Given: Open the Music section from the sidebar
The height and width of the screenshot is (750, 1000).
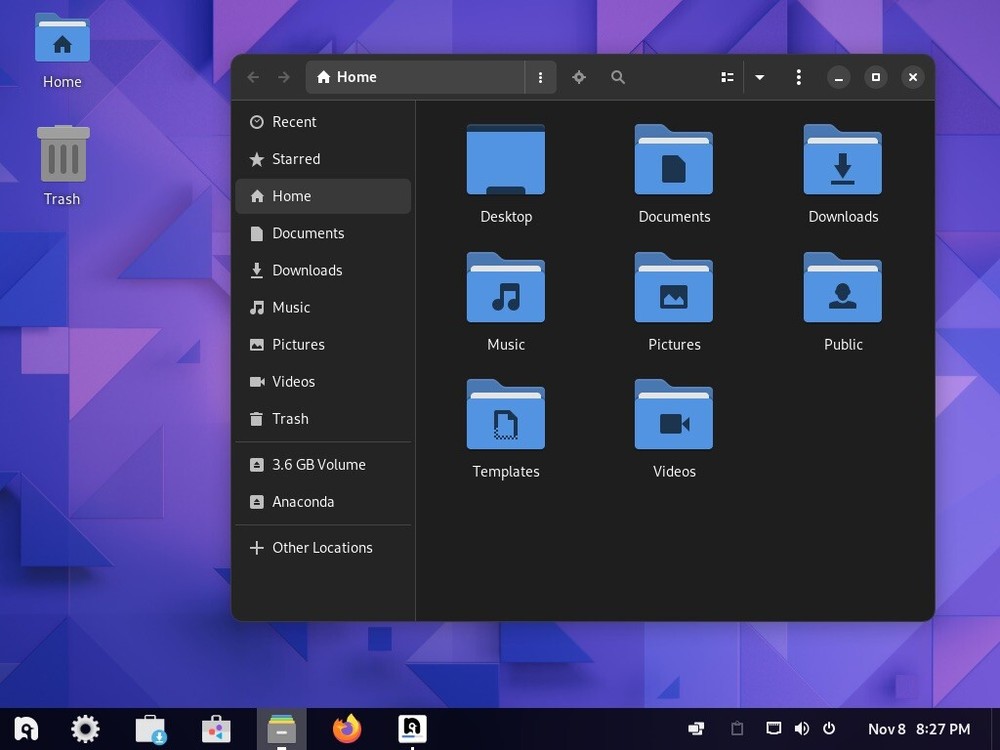Looking at the screenshot, I should tap(289, 307).
